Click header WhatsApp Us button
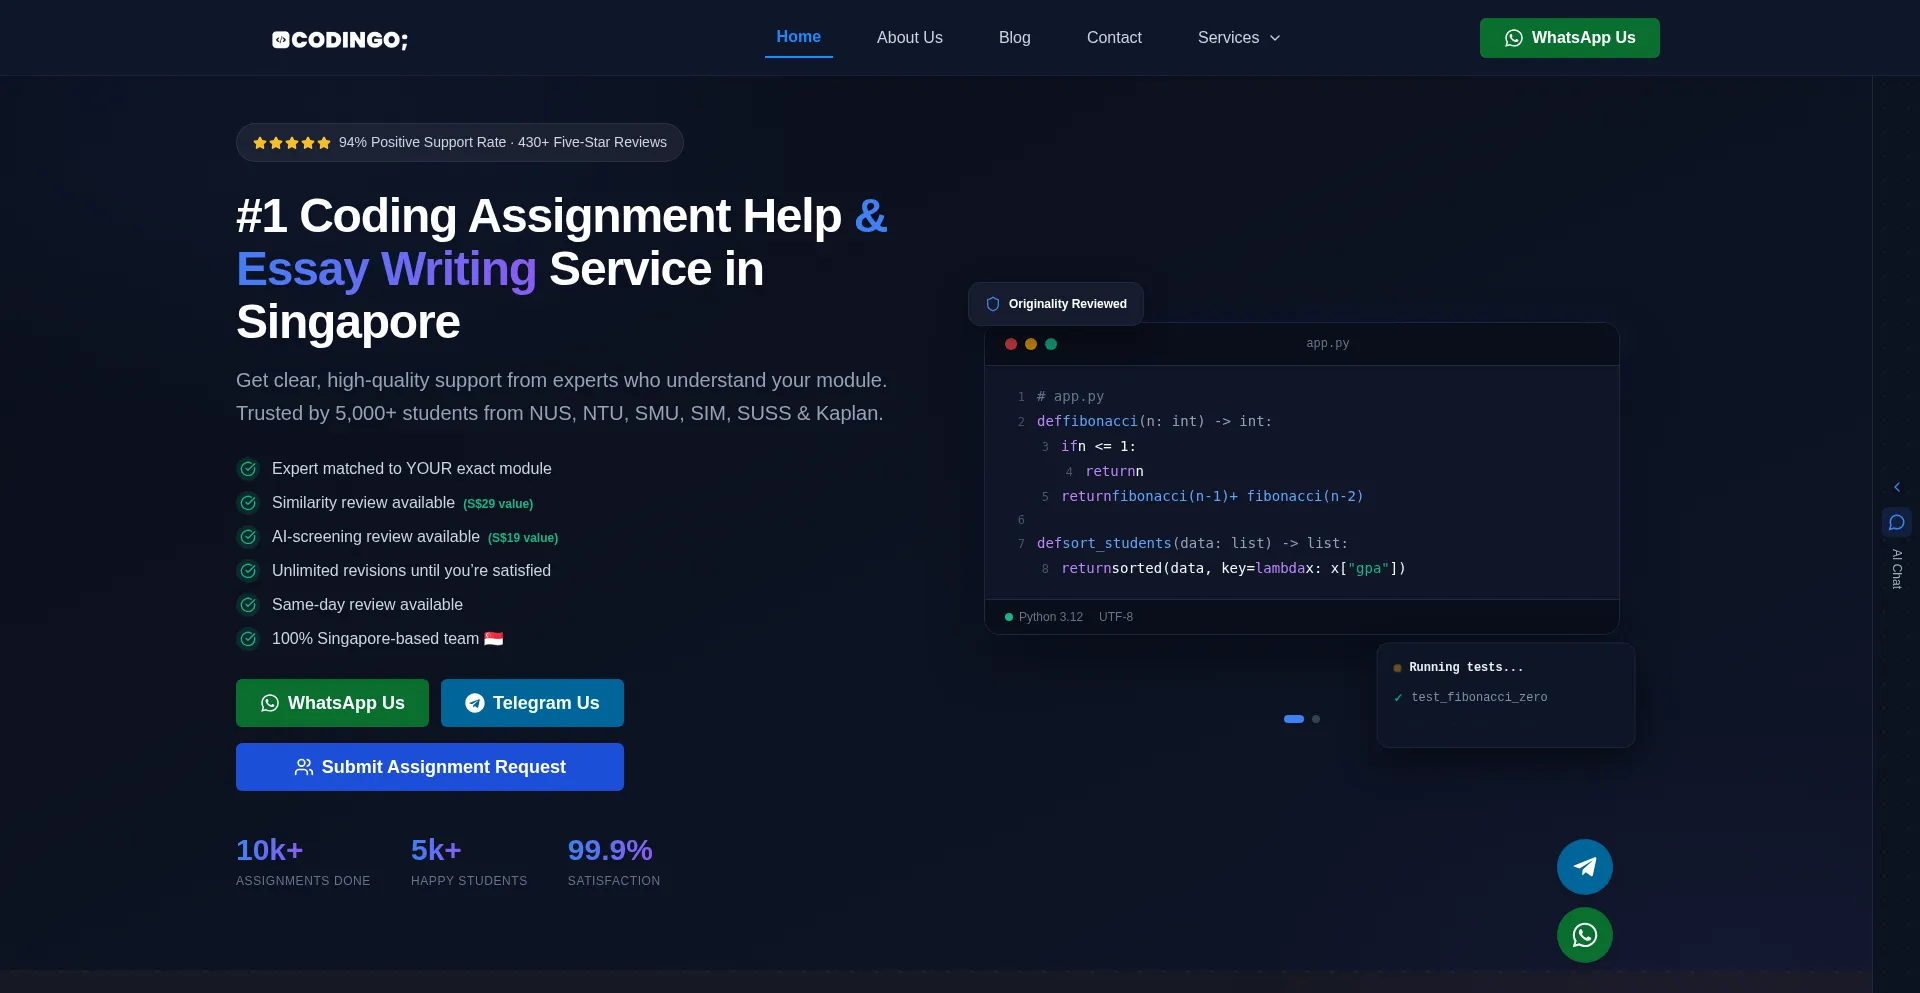 pyautogui.click(x=1569, y=38)
